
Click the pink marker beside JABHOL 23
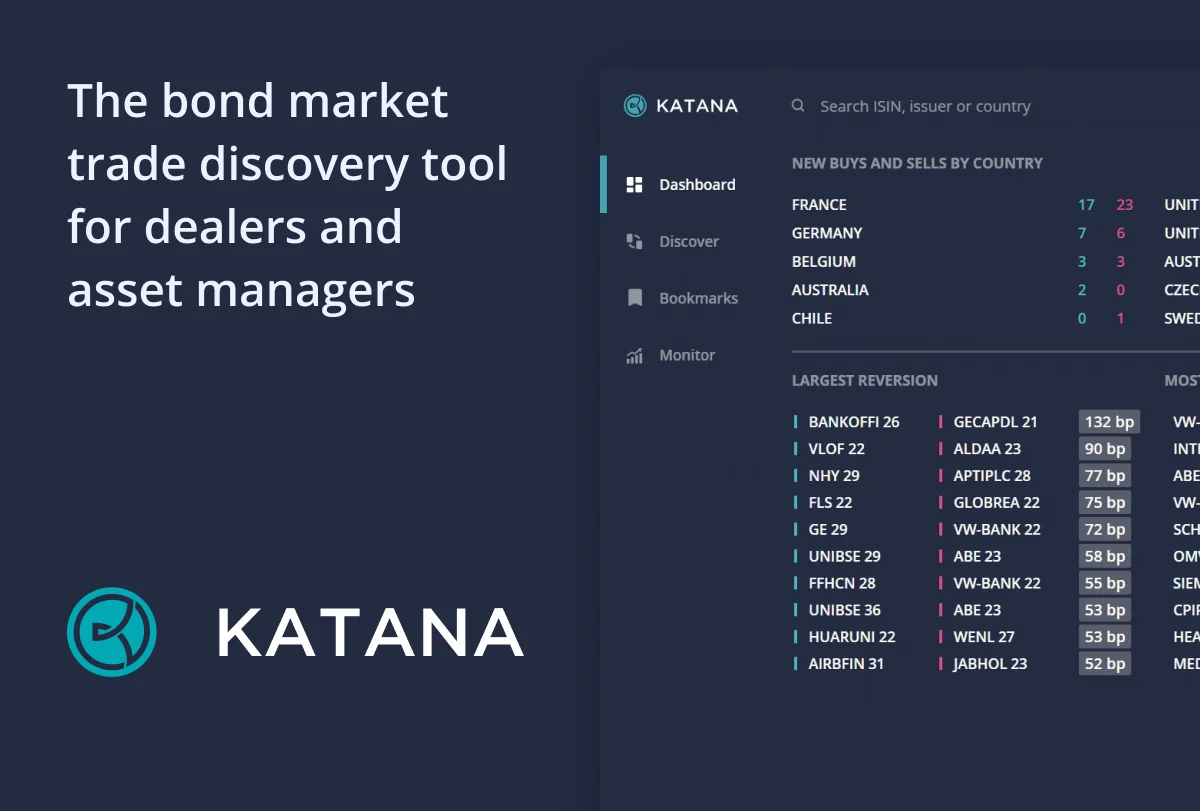[x=942, y=663]
